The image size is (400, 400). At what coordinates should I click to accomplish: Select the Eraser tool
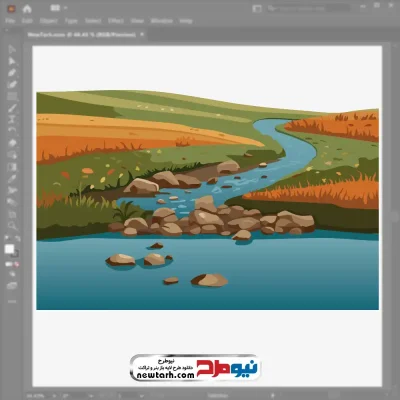coord(12,143)
